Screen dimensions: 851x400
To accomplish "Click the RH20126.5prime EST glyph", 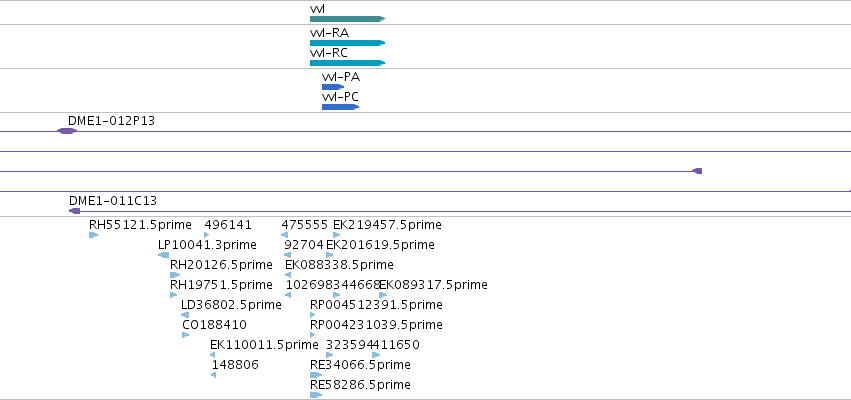I will pos(175,275).
